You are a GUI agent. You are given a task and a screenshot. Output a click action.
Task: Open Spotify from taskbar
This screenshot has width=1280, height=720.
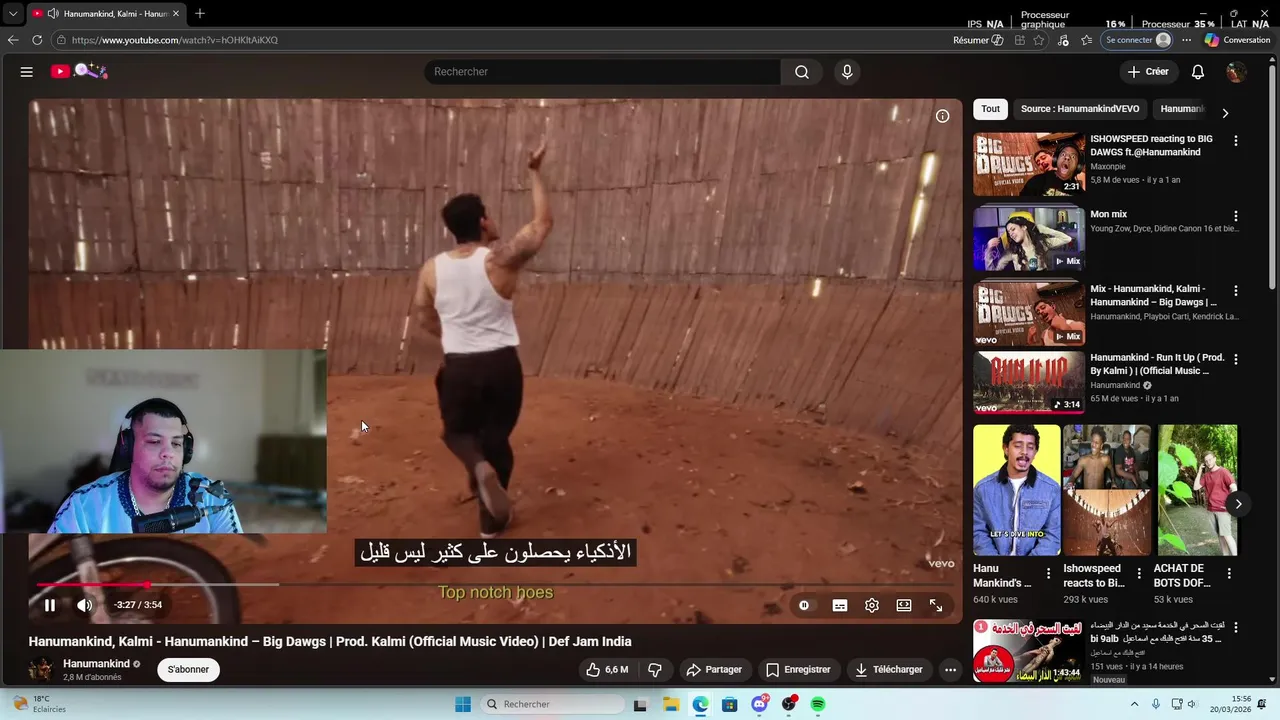[x=818, y=704]
